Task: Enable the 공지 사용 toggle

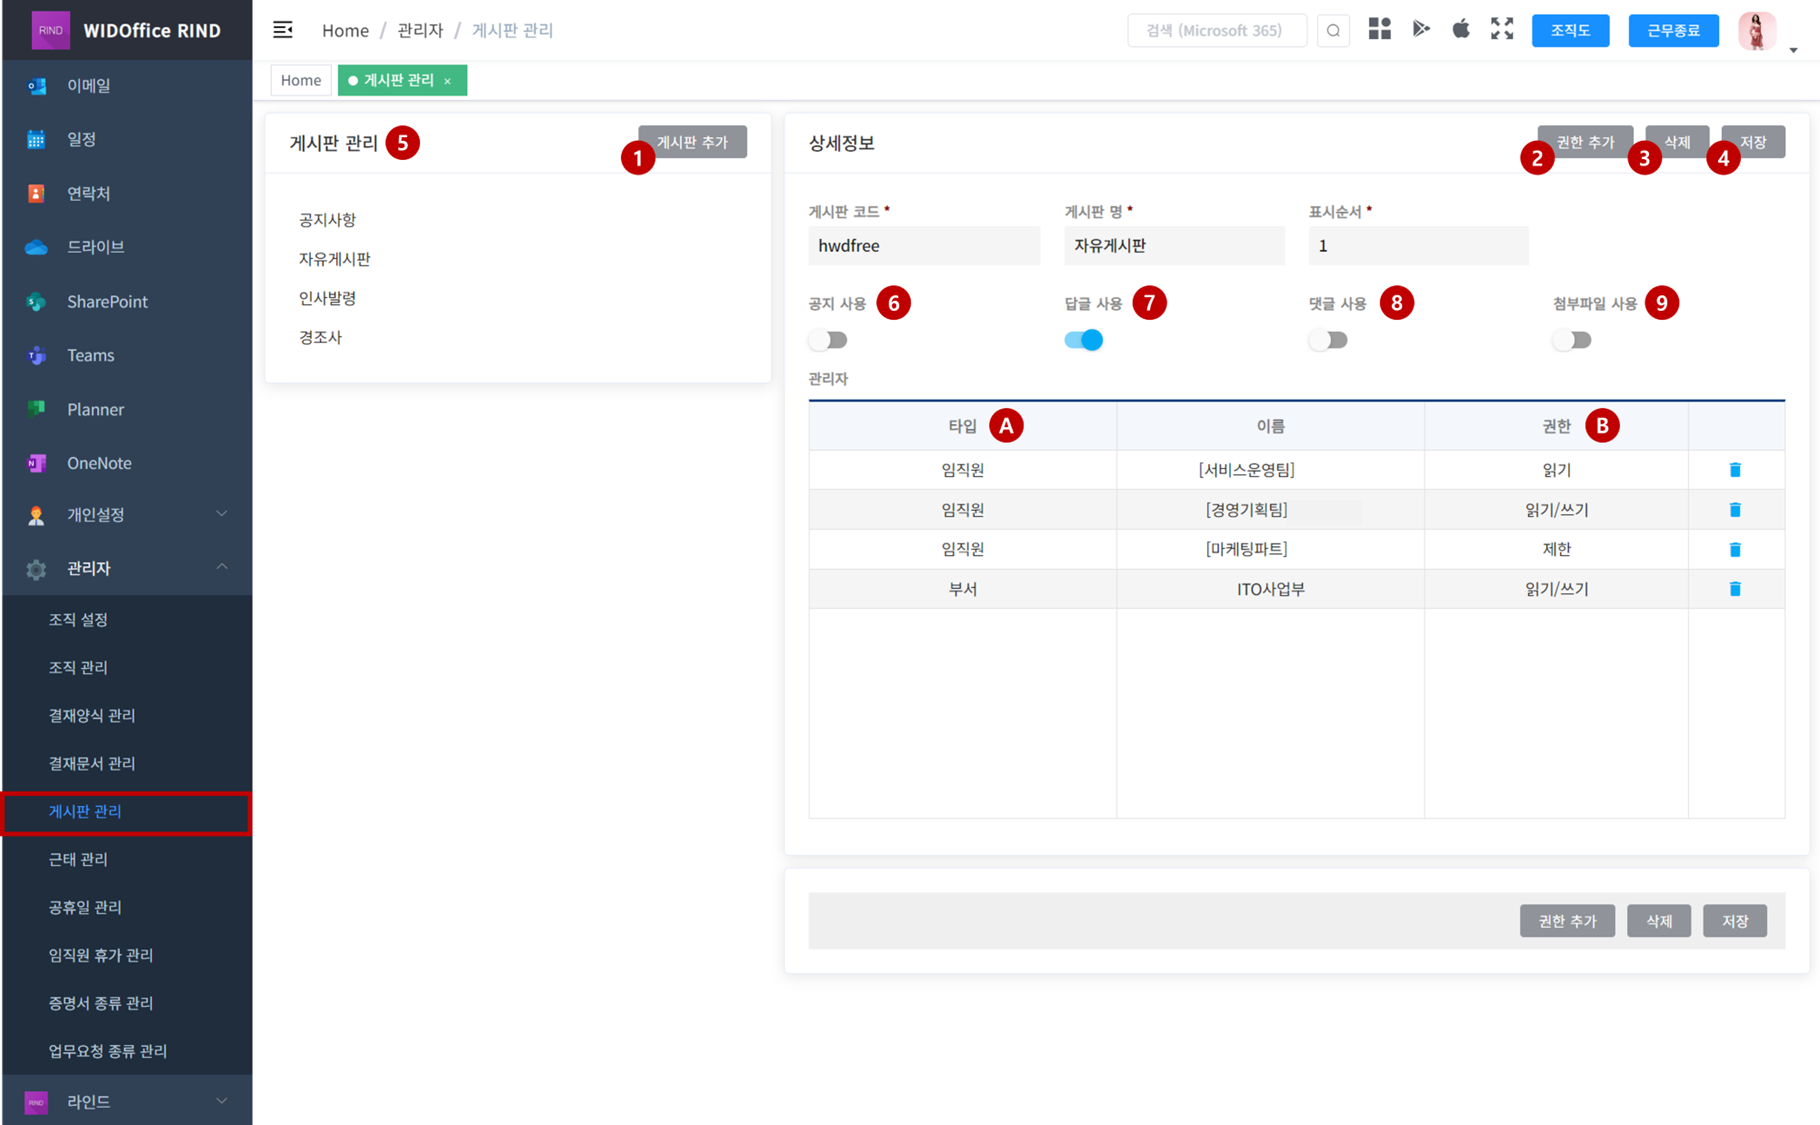Action: [828, 340]
